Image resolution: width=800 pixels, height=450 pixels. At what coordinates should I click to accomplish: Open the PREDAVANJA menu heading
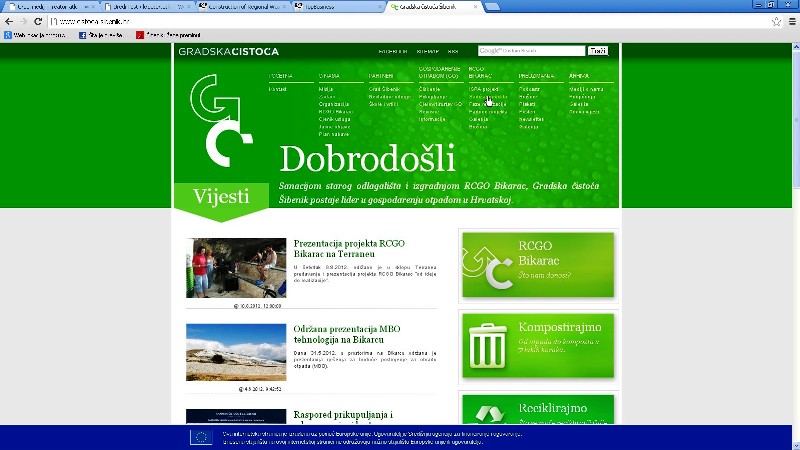tap(536, 76)
